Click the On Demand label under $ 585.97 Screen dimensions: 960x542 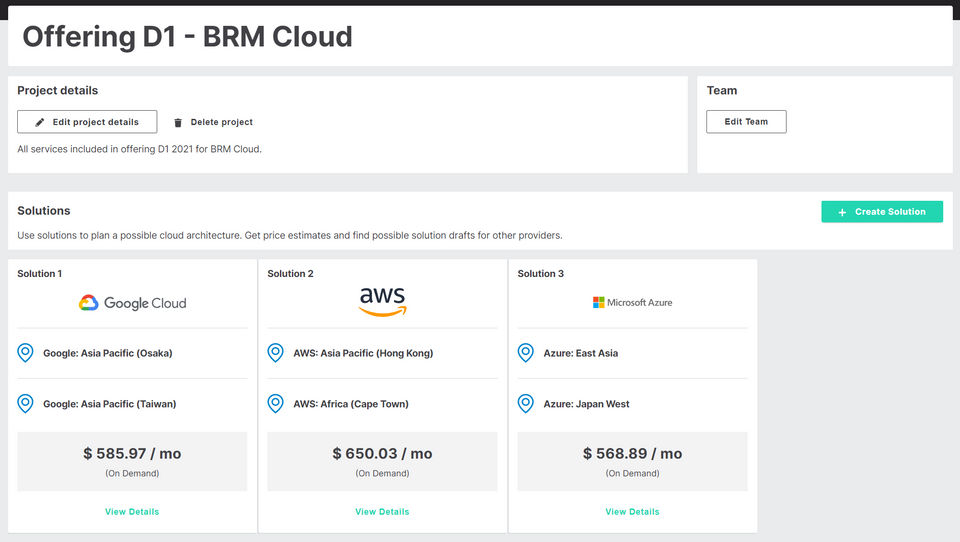point(132,473)
